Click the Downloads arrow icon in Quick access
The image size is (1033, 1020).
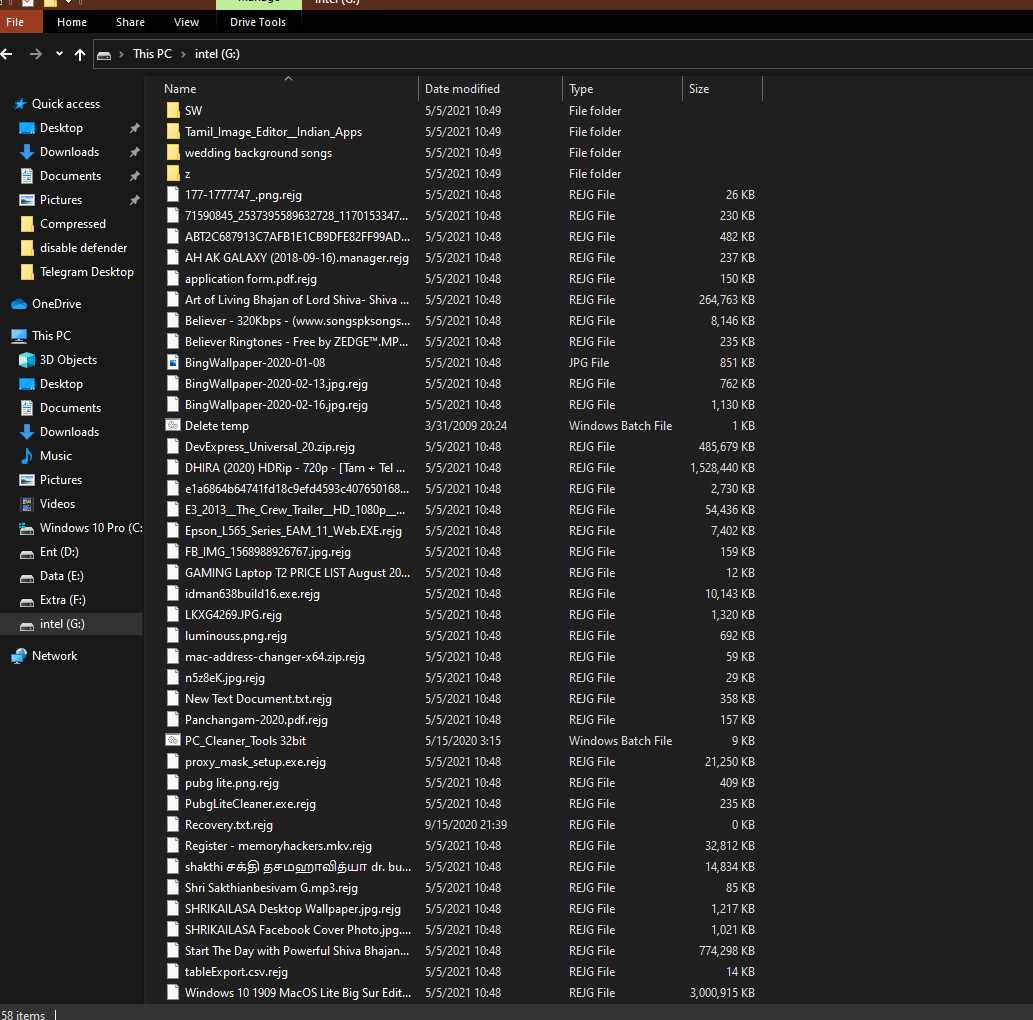click(27, 152)
